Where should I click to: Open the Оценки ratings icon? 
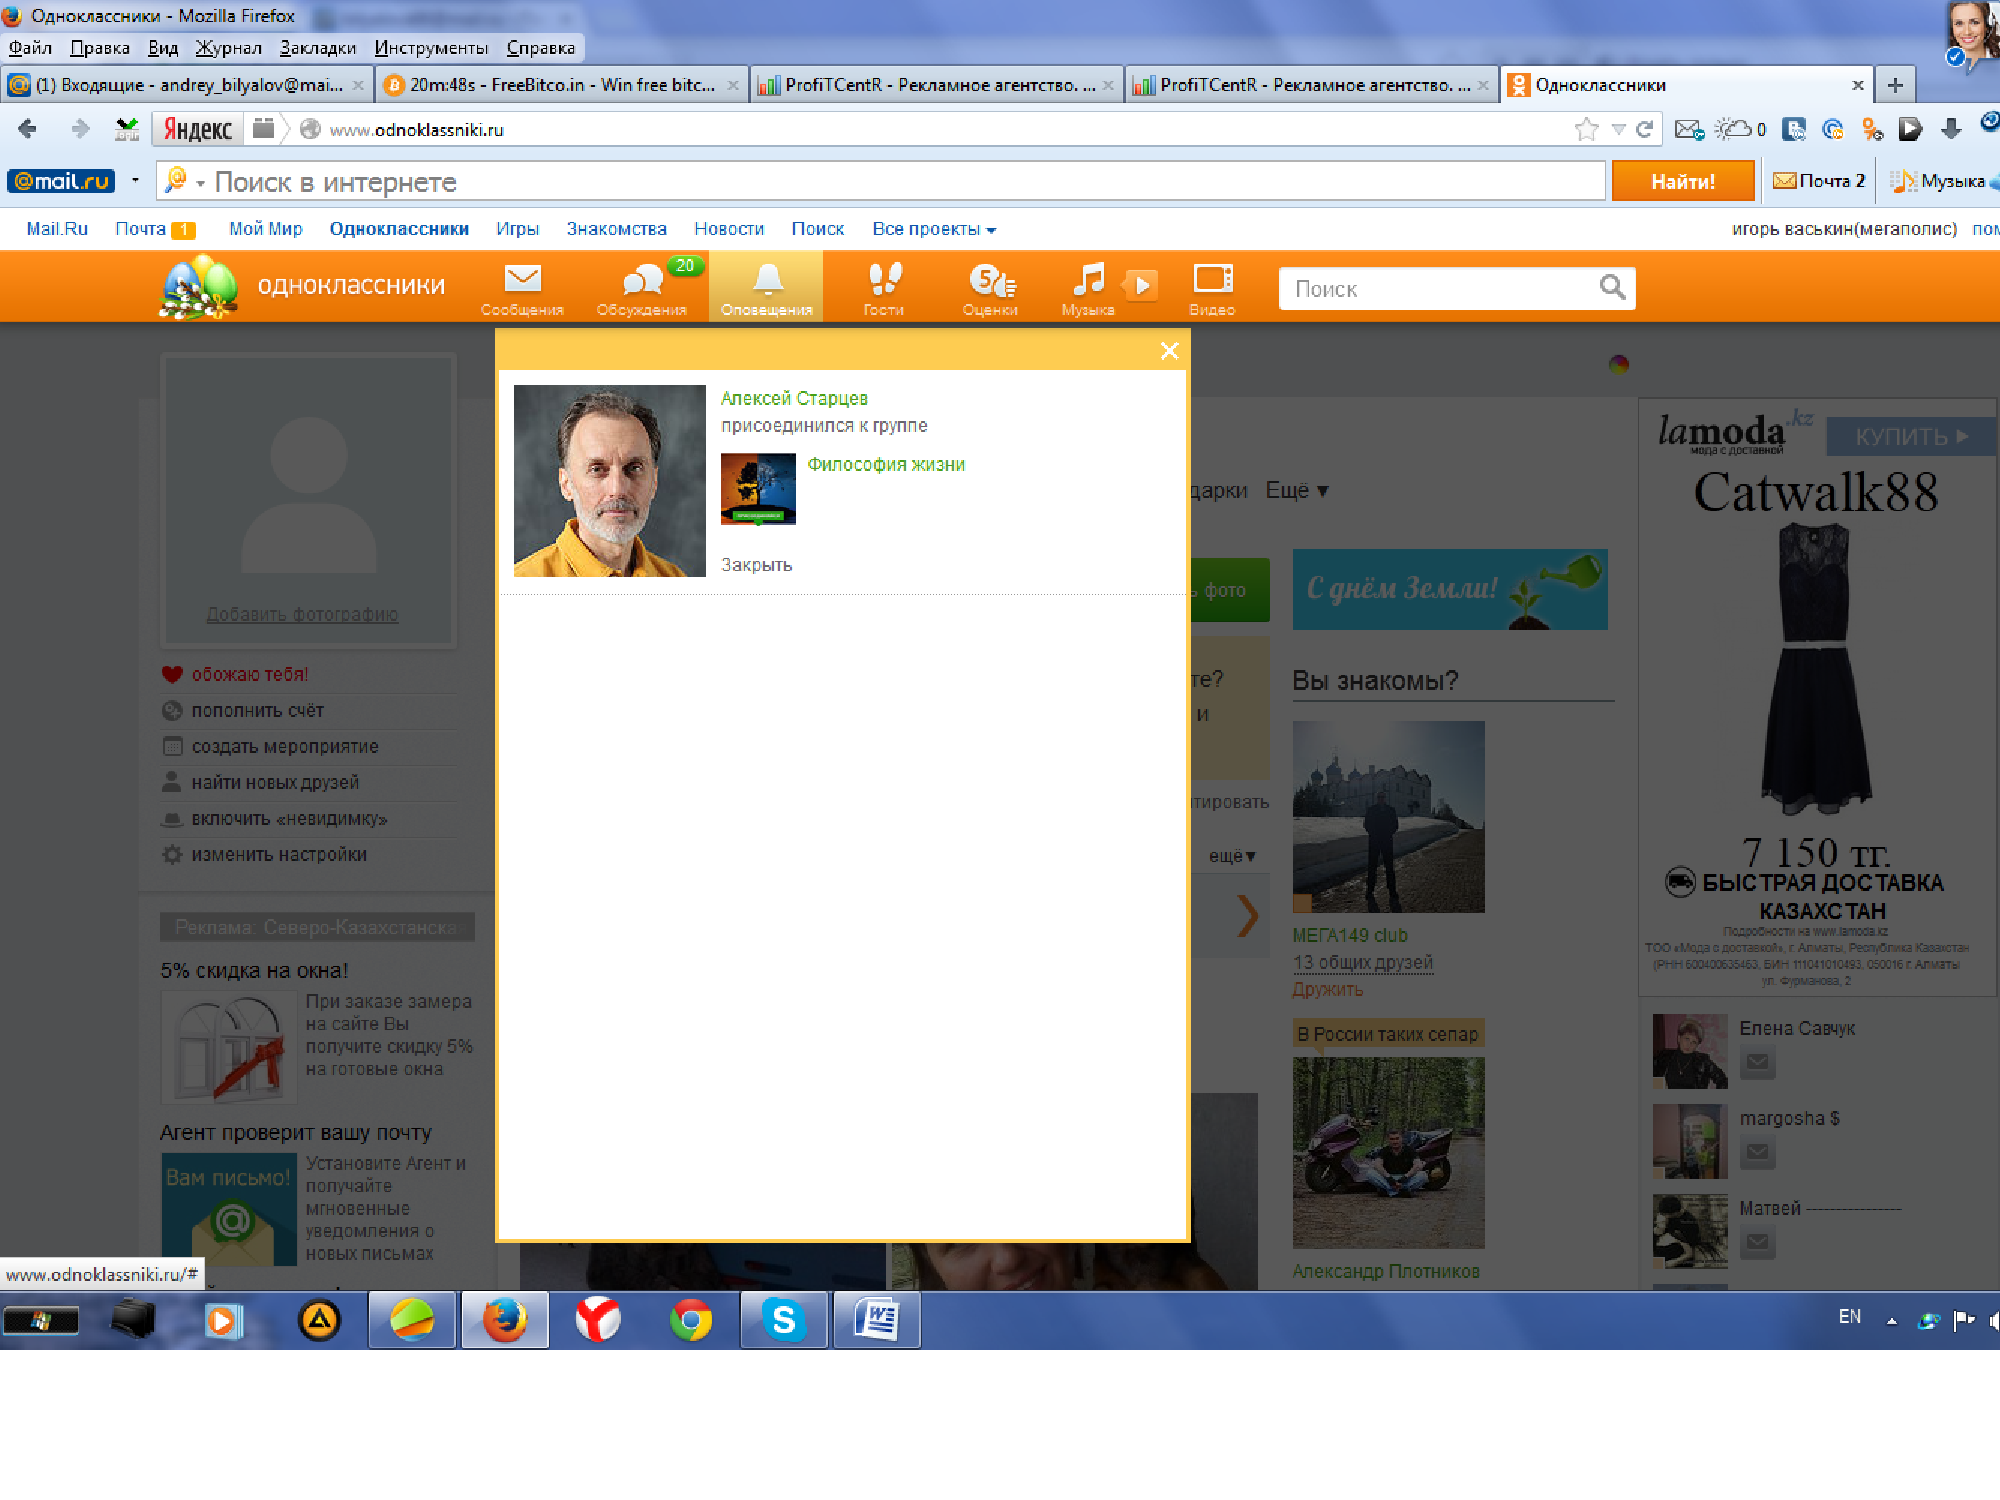click(990, 282)
